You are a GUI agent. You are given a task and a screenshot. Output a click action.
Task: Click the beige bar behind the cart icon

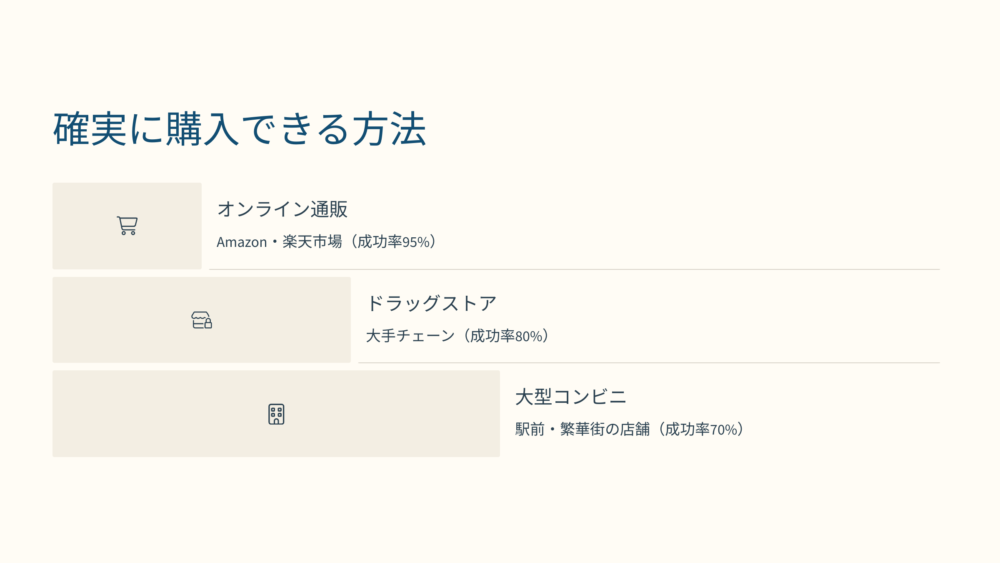click(127, 226)
